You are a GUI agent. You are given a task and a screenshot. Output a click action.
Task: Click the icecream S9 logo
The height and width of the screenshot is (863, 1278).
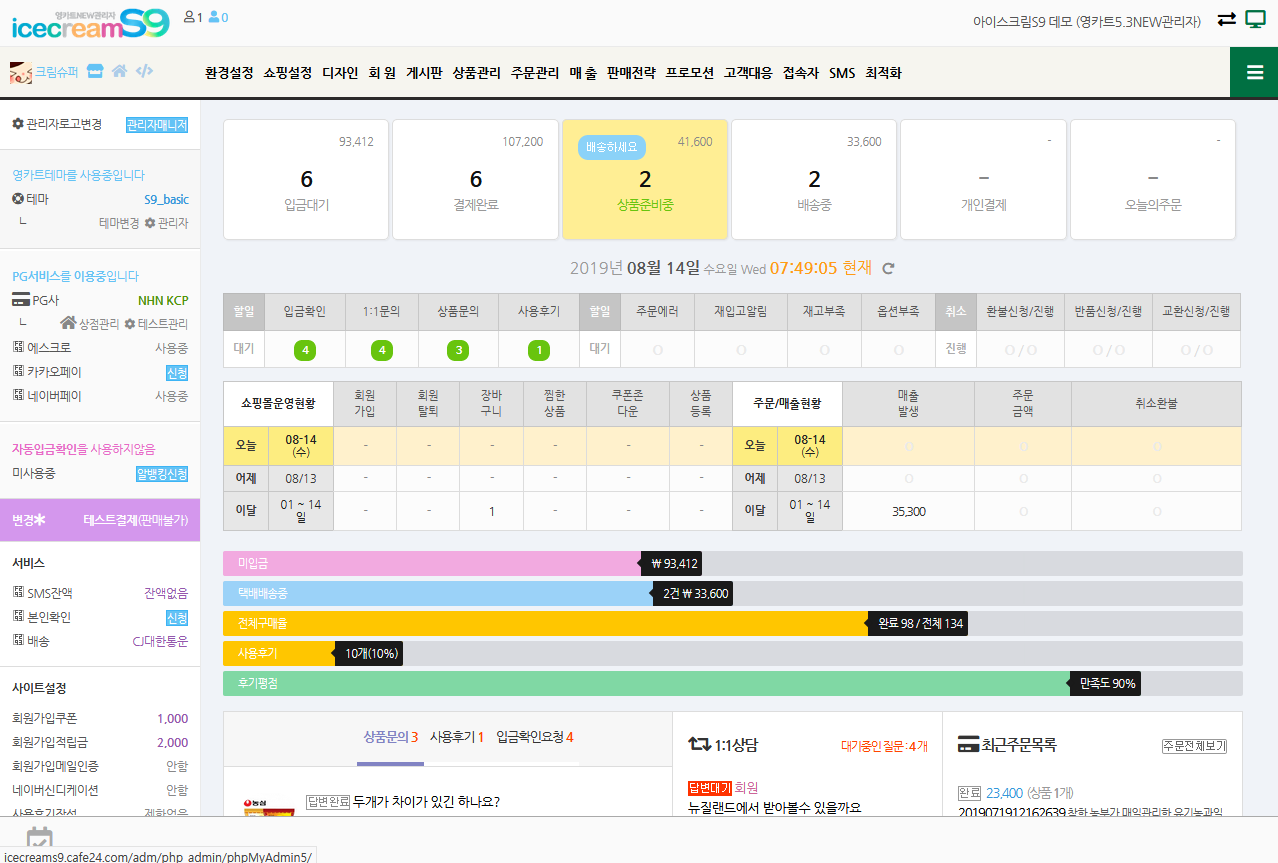[x=90, y=24]
